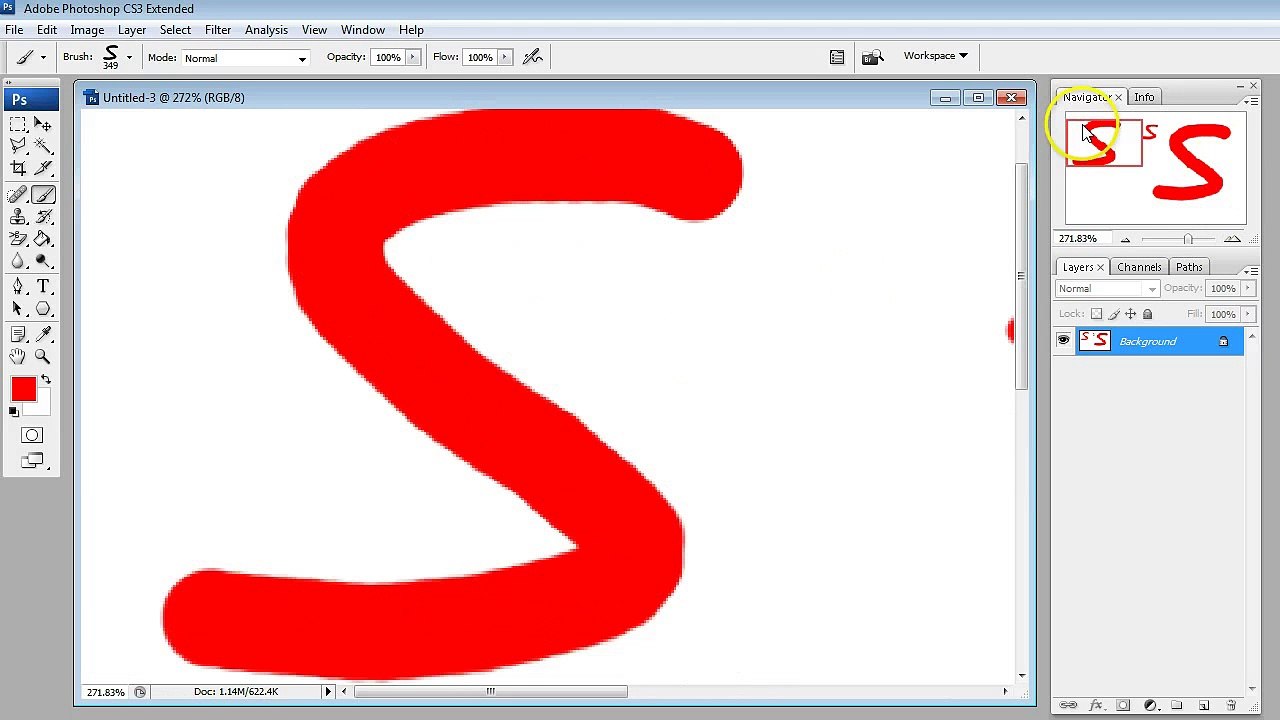Toggle lock all
This screenshot has width=1280, height=720.
coord(1148,314)
